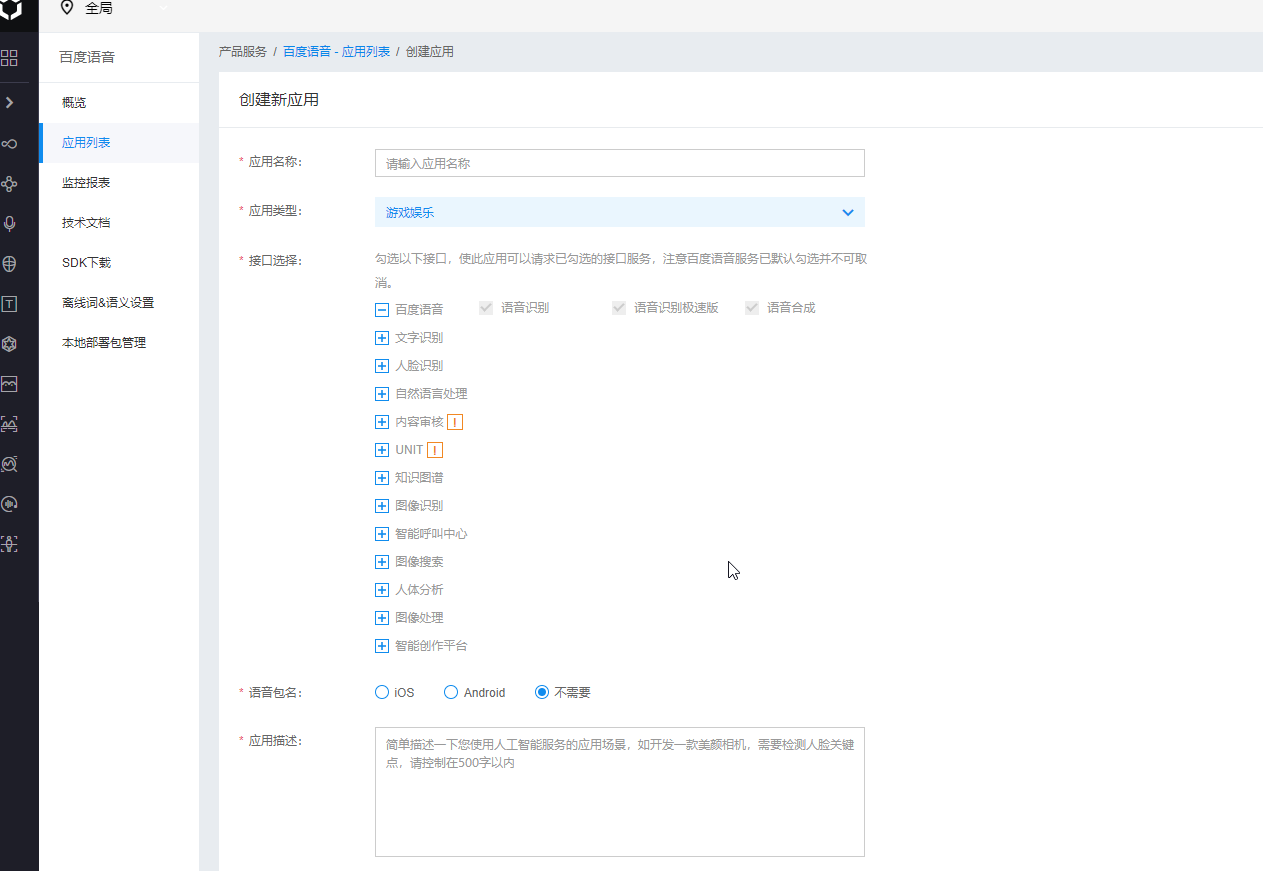The height and width of the screenshot is (871, 1263).
Task: Expand the 图像搜索 interface group
Action: (x=382, y=562)
